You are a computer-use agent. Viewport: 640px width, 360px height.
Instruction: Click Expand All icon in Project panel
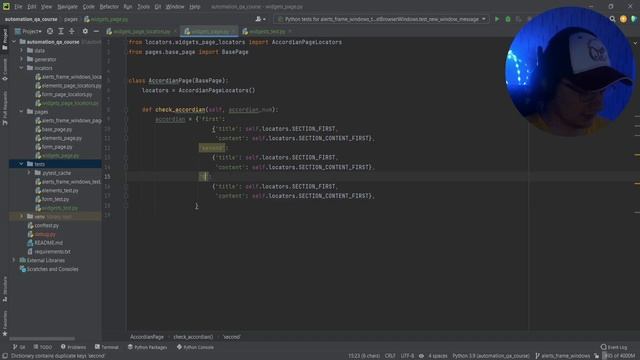(x=61, y=31)
